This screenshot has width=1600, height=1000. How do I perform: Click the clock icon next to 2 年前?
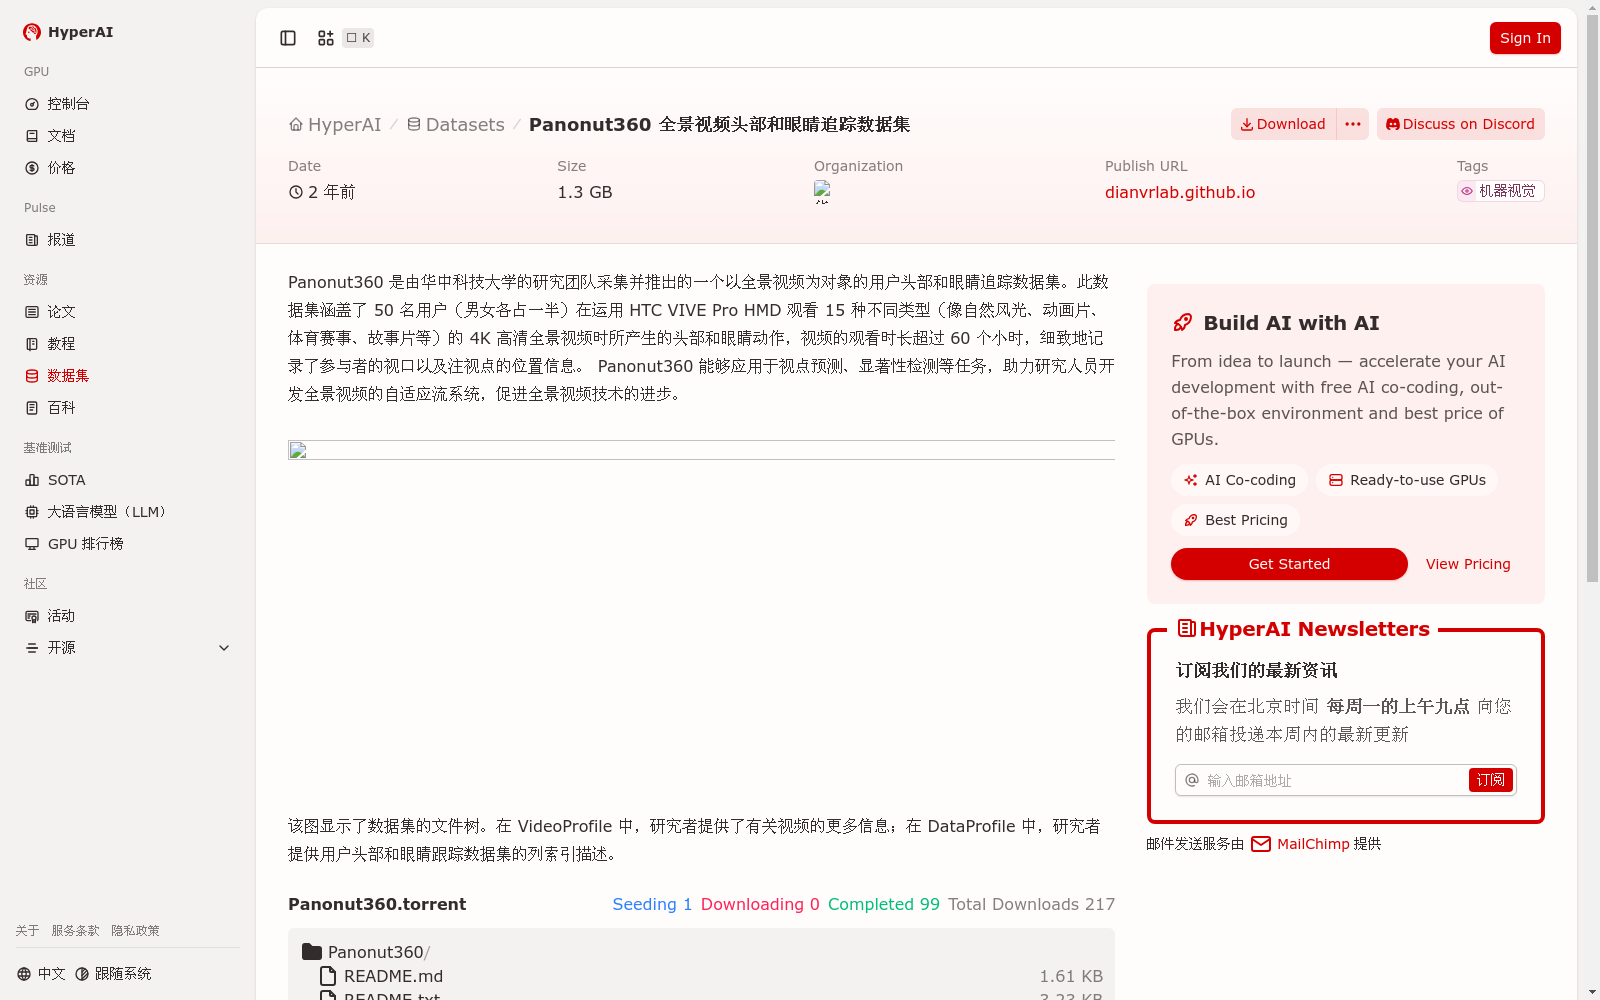pyautogui.click(x=296, y=192)
